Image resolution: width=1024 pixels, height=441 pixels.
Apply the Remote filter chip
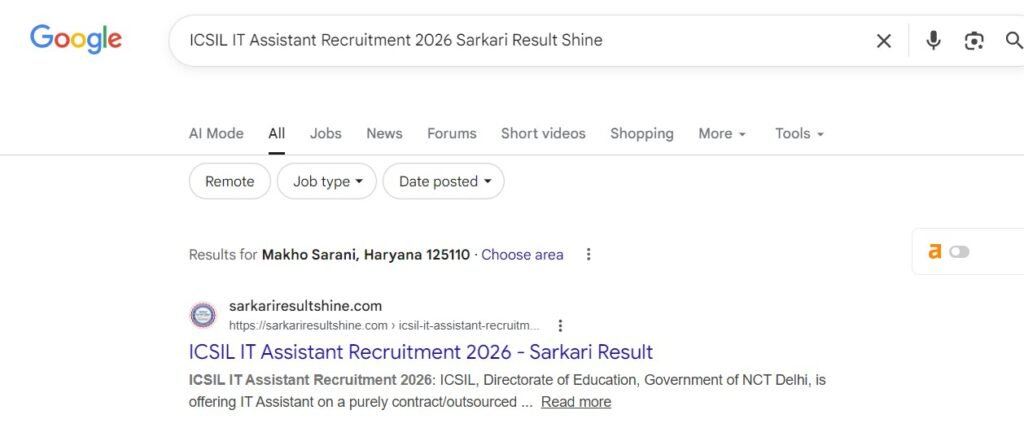pyautogui.click(x=229, y=182)
